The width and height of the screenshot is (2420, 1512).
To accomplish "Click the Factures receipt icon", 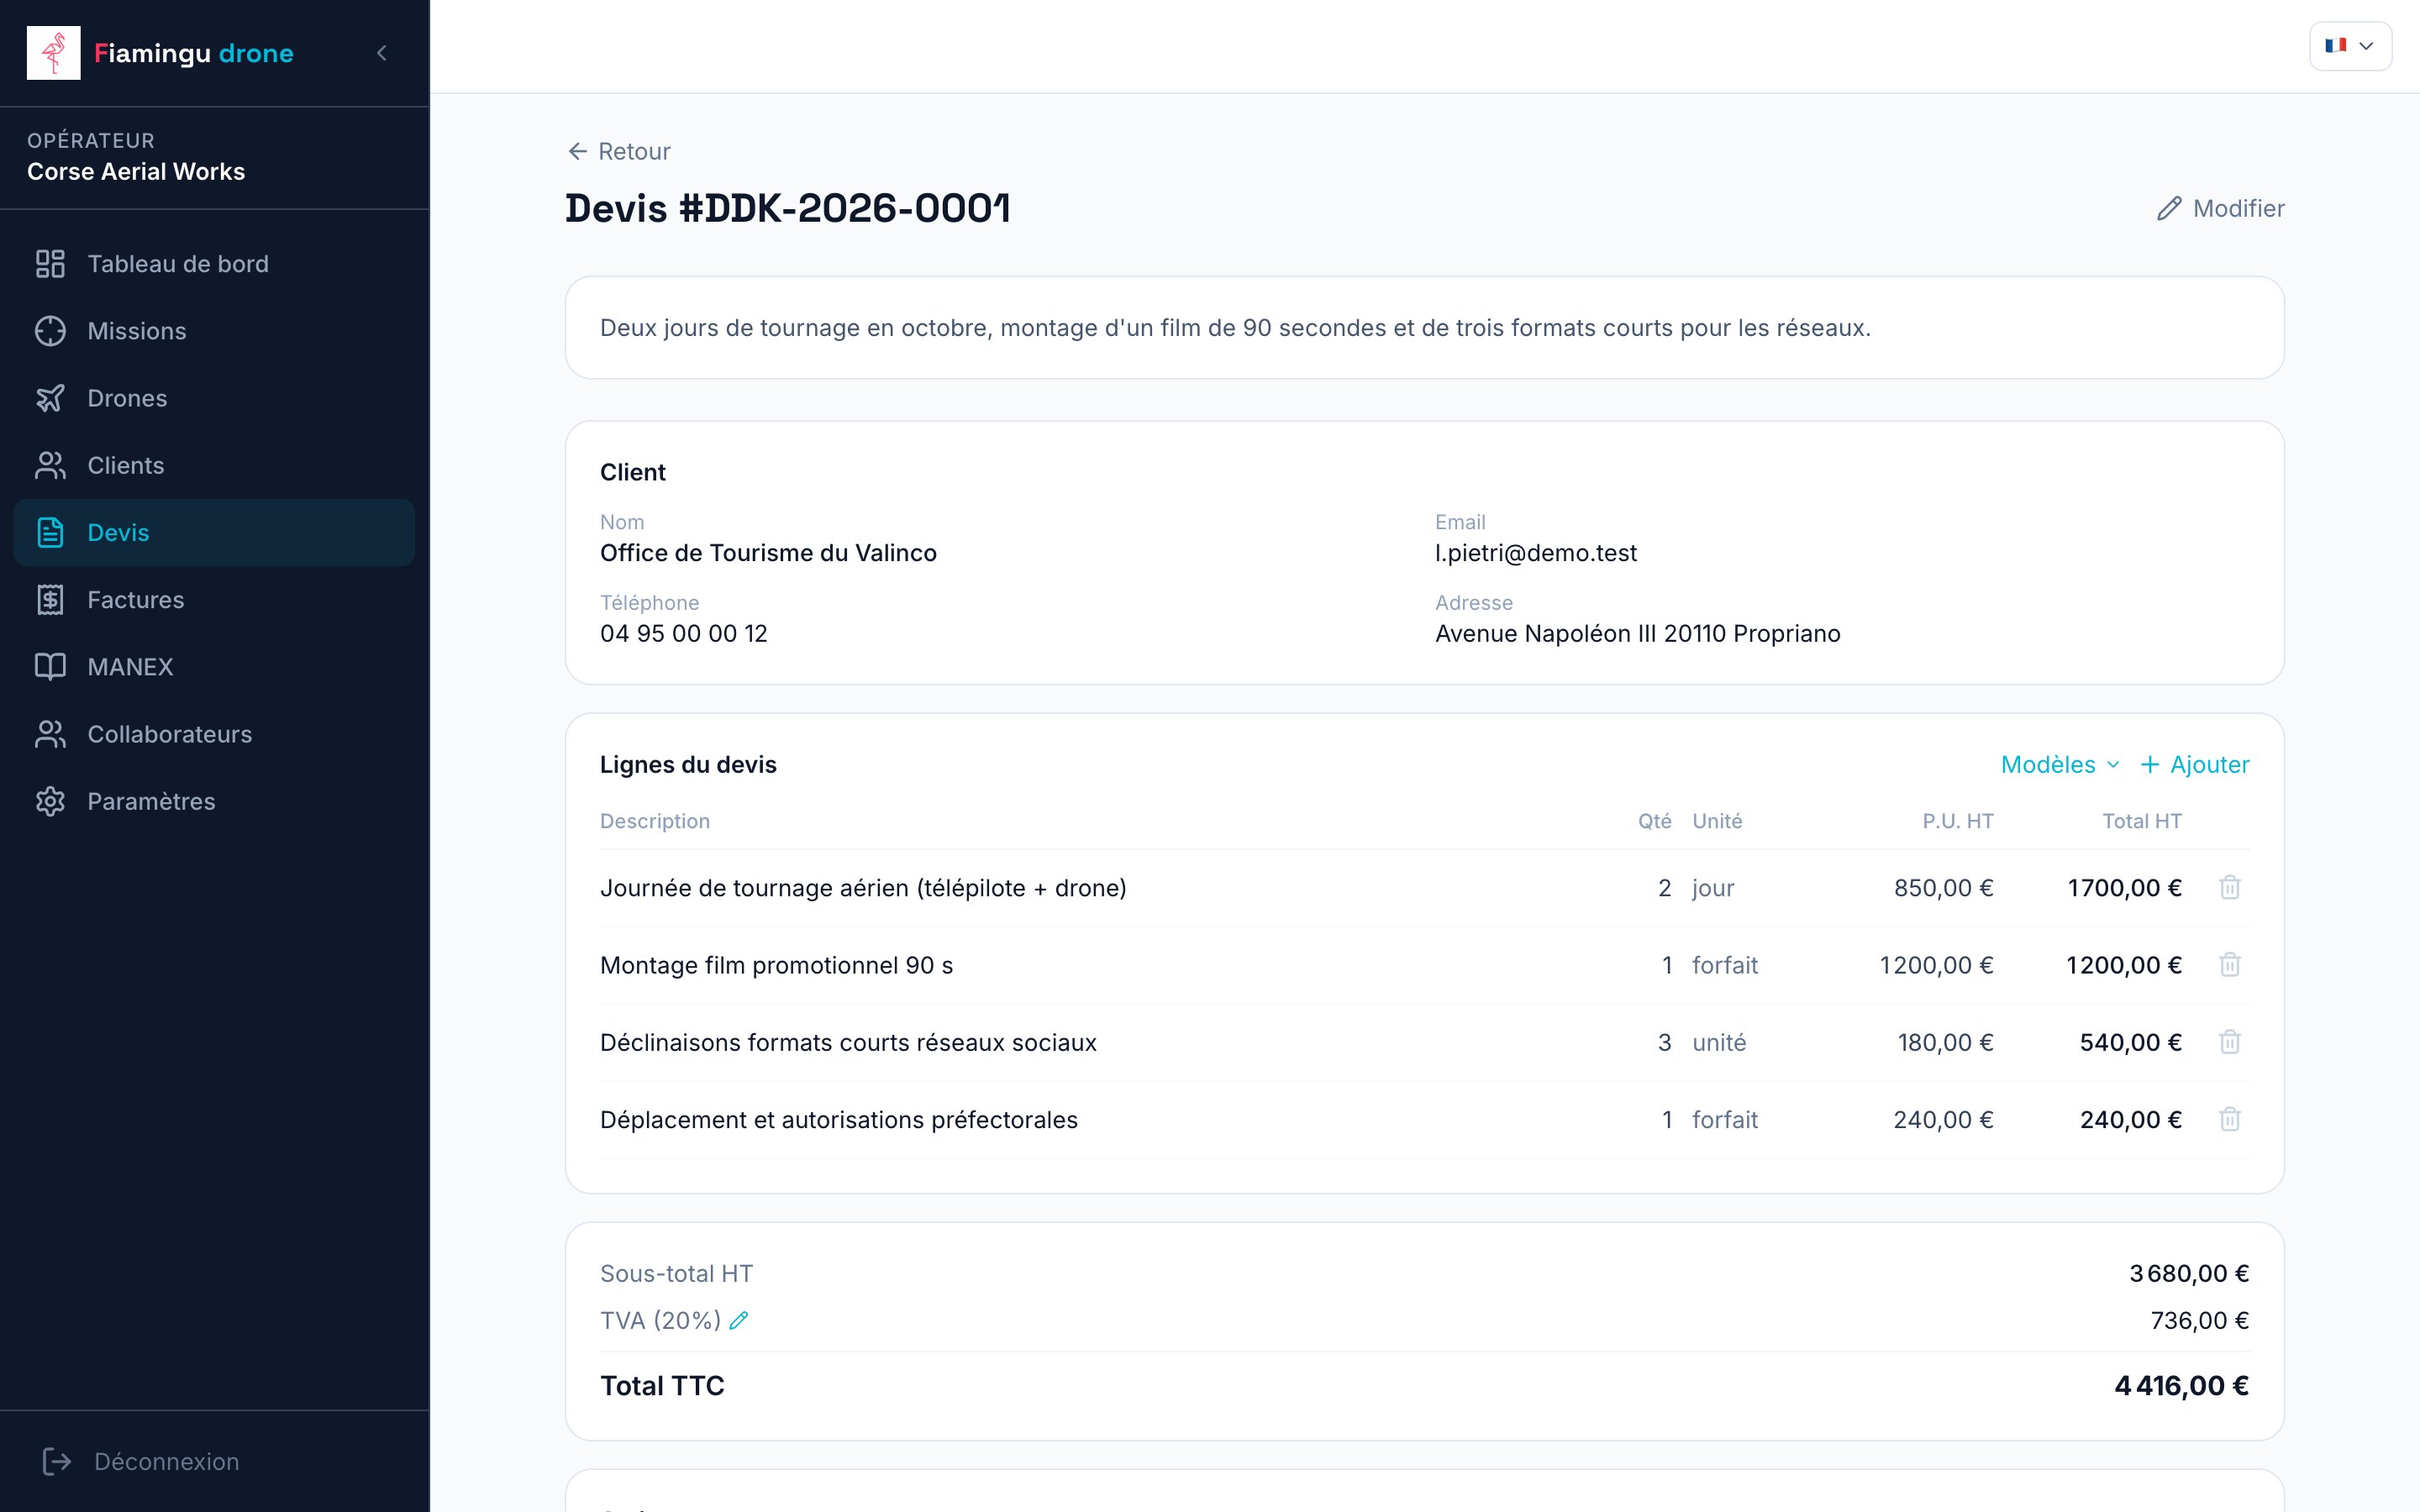I will [x=50, y=600].
